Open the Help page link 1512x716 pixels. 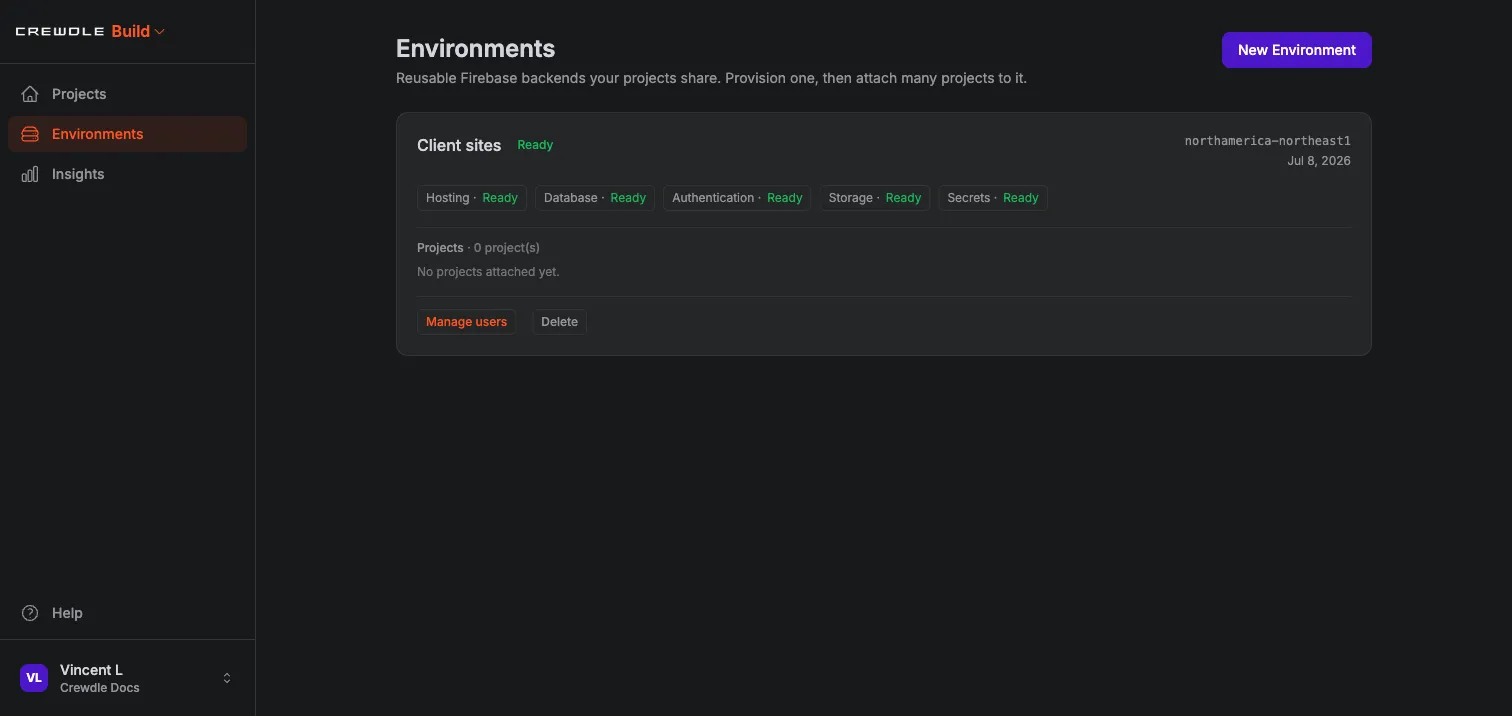pyautogui.click(x=127, y=613)
